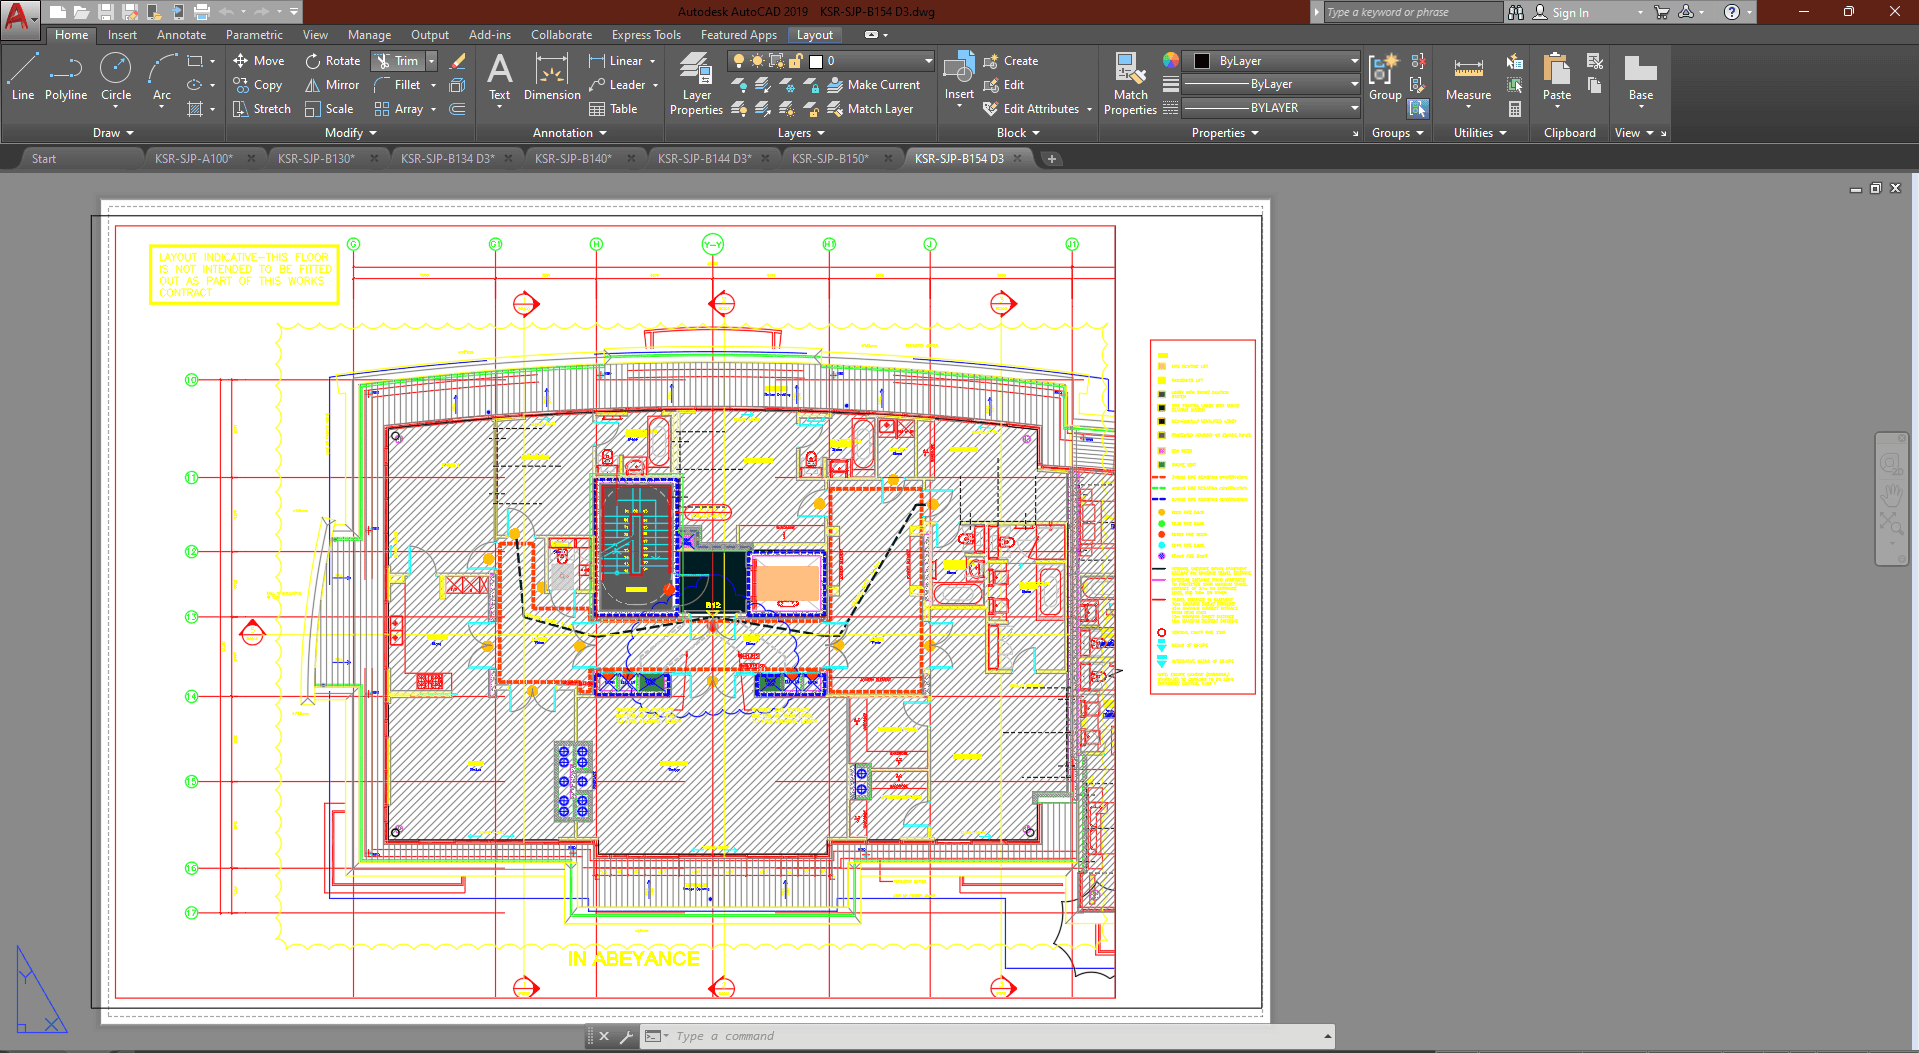Click the white layer color swatch
The width and height of the screenshot is (1919, 1053).
coord(816,61)
